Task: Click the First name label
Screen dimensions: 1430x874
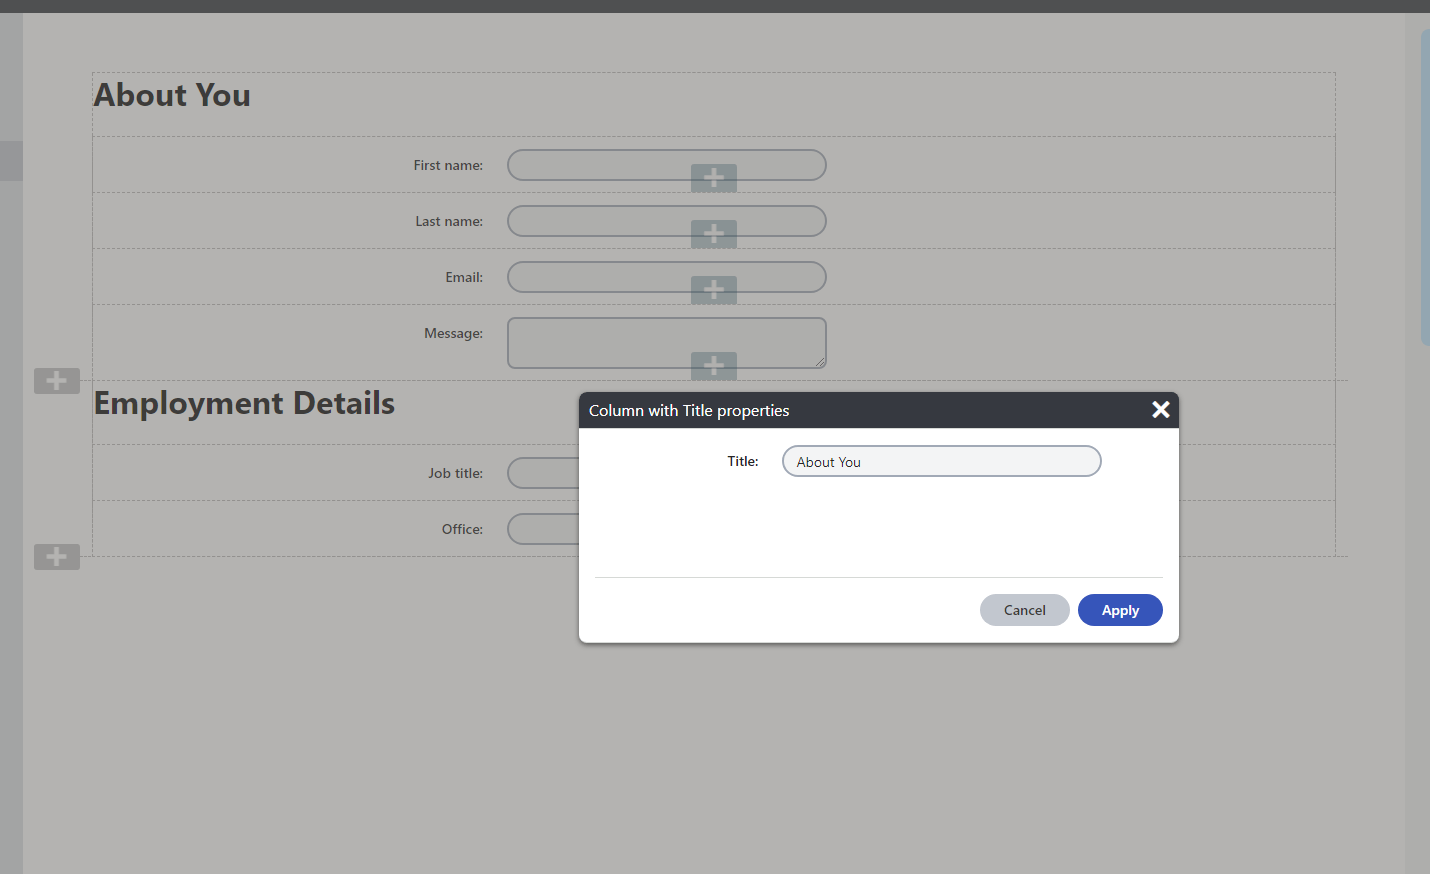Action: (x=448, y=165)
